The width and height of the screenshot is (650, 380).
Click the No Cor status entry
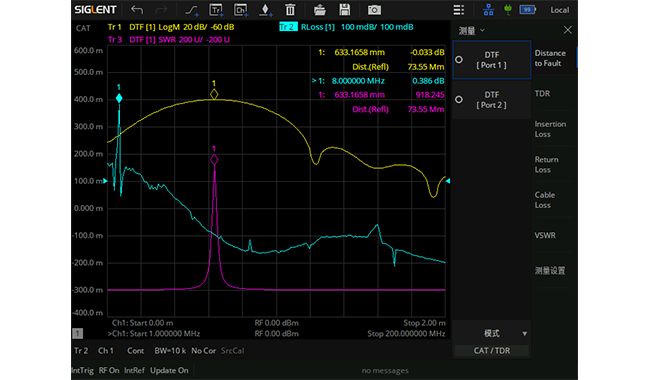(204, 351)
